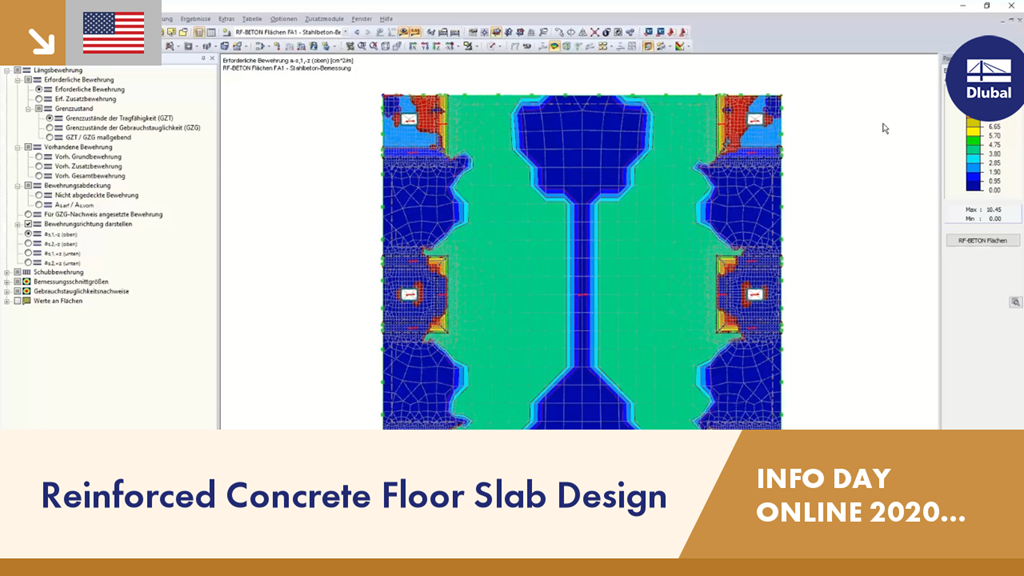Viewport: 1024px width, 576px height.
Task: Click the red X toolbar icon
Action: (x=594, y=32)
